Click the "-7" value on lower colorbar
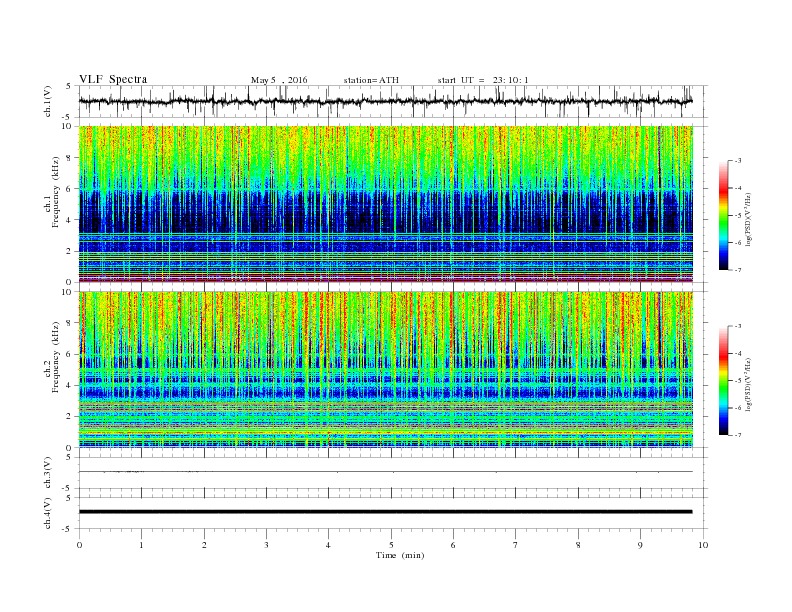The height and width of the screenshot is (612, 792). 738,435
